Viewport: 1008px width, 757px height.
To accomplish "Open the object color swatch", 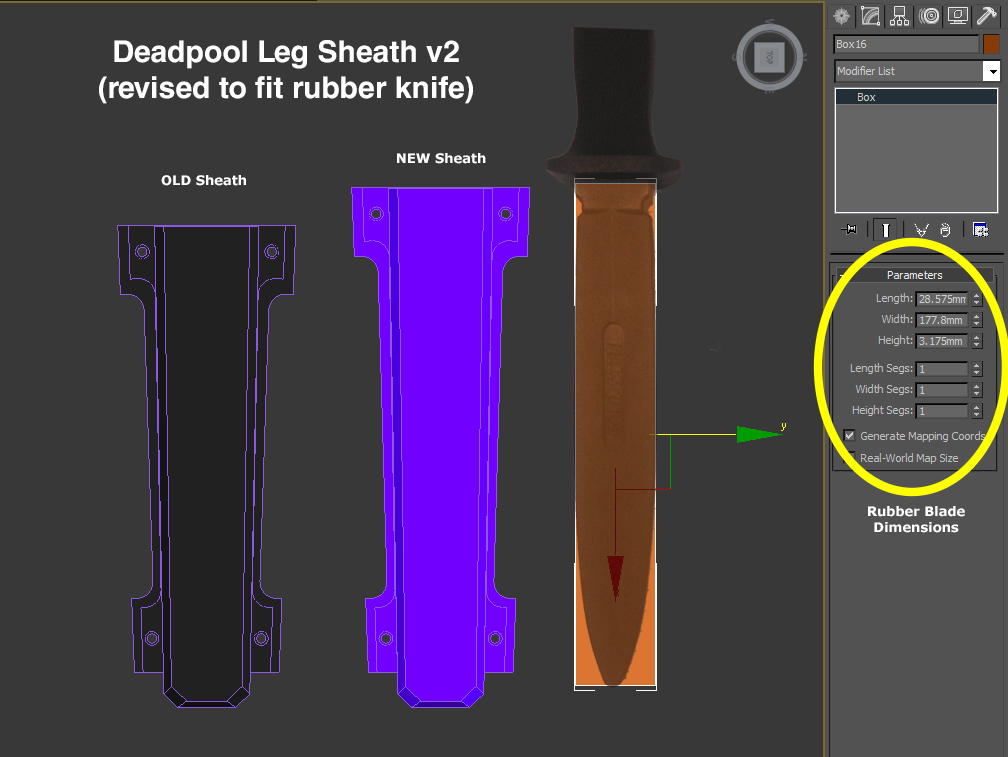I will click(991, 44).
